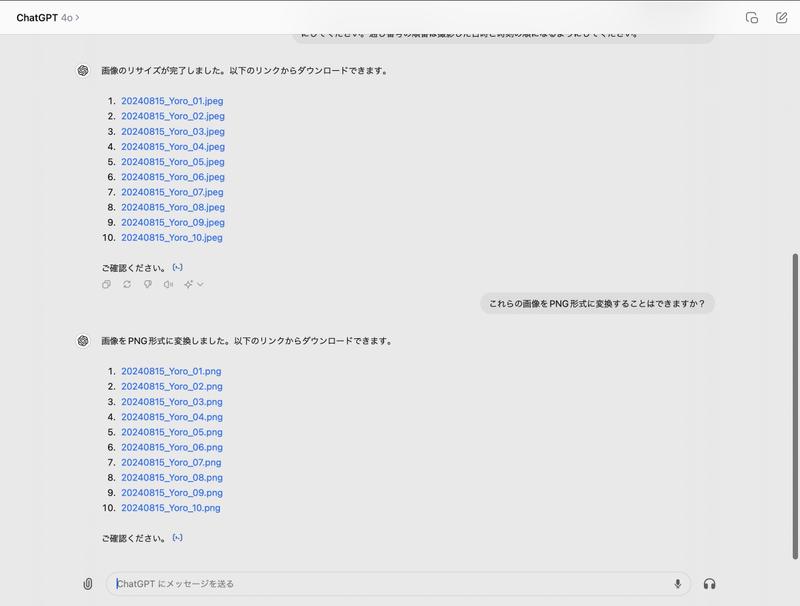Click ChatGPT avatar beside PNG response
This screenshot has width=800, height=606.
[83, 341]
